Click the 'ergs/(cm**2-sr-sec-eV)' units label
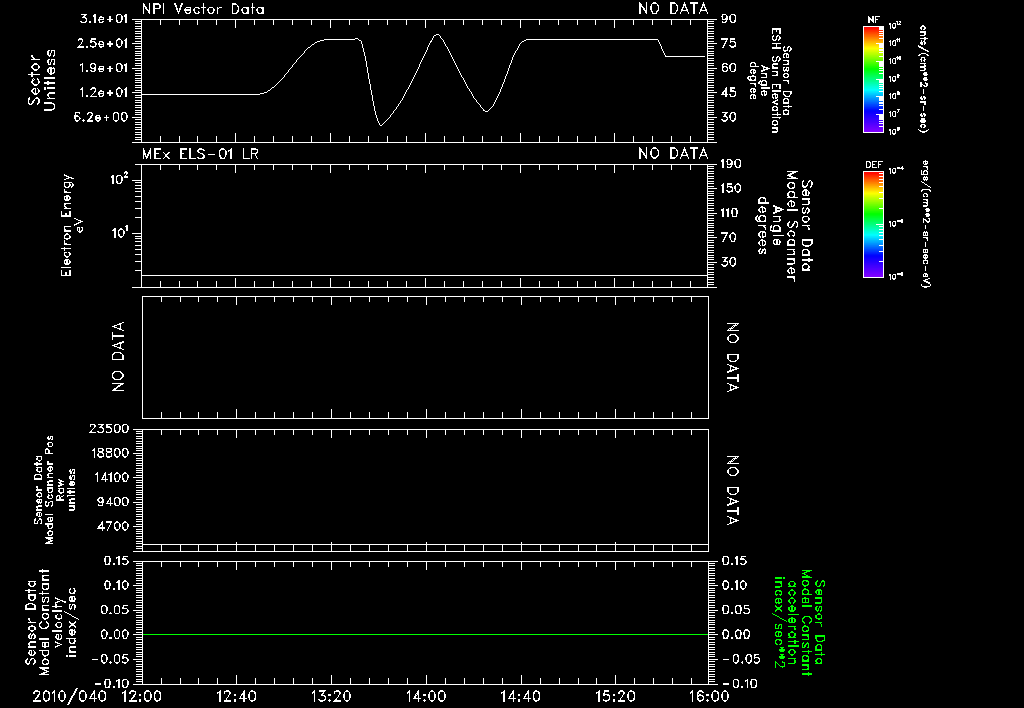Image resolution: width=1024 pixels, height=708 pixels. click(926, 224)
